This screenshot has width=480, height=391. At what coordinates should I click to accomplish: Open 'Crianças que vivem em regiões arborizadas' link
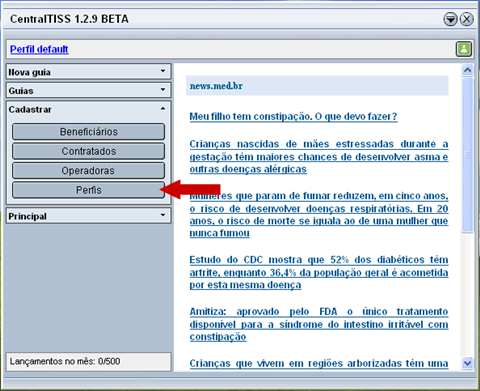click(319, 363)
